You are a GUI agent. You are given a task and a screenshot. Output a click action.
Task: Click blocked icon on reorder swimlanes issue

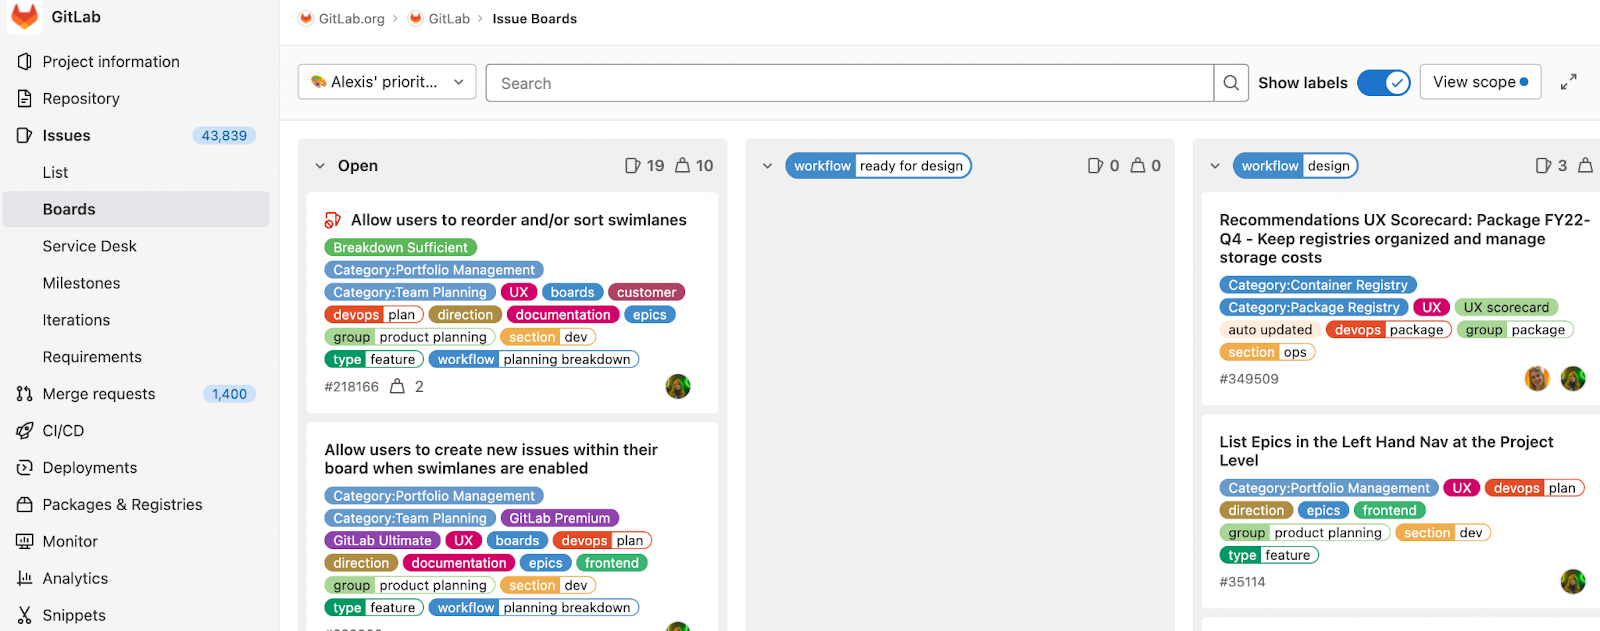pyautogui.click(x=333, y=220)
